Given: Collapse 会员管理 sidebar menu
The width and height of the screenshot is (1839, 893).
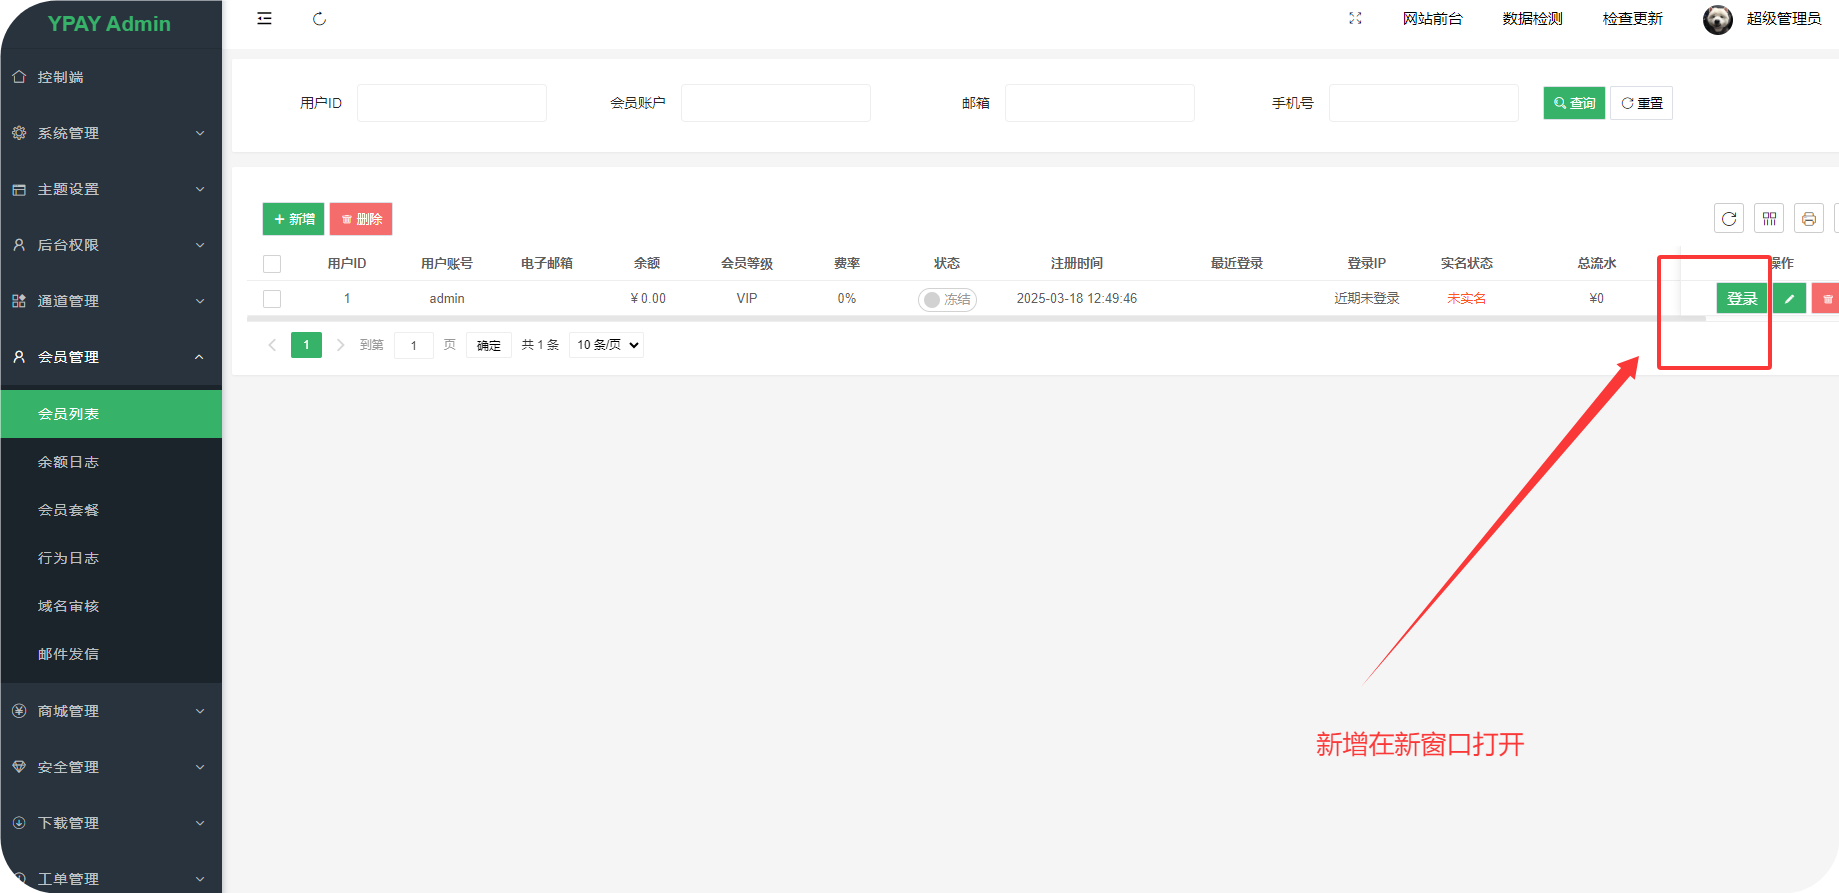Looking at the screenshot, I should click(x=111, y=357).
